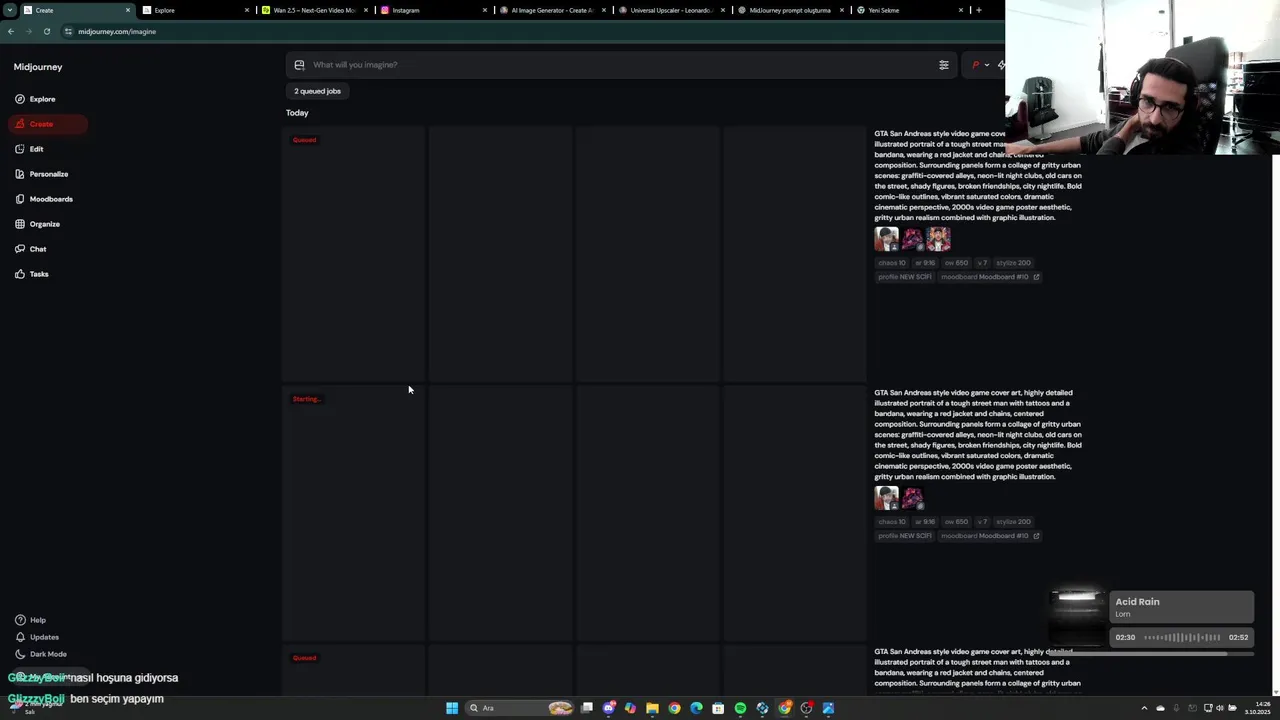
Task: Open Updates in the sidebar
Action: click(36, 637)
